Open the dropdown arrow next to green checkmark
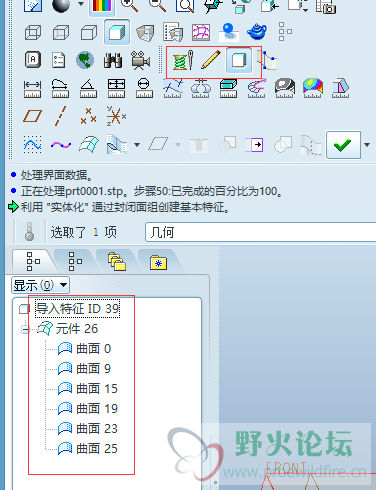376x490 pixels. [367, 145]
